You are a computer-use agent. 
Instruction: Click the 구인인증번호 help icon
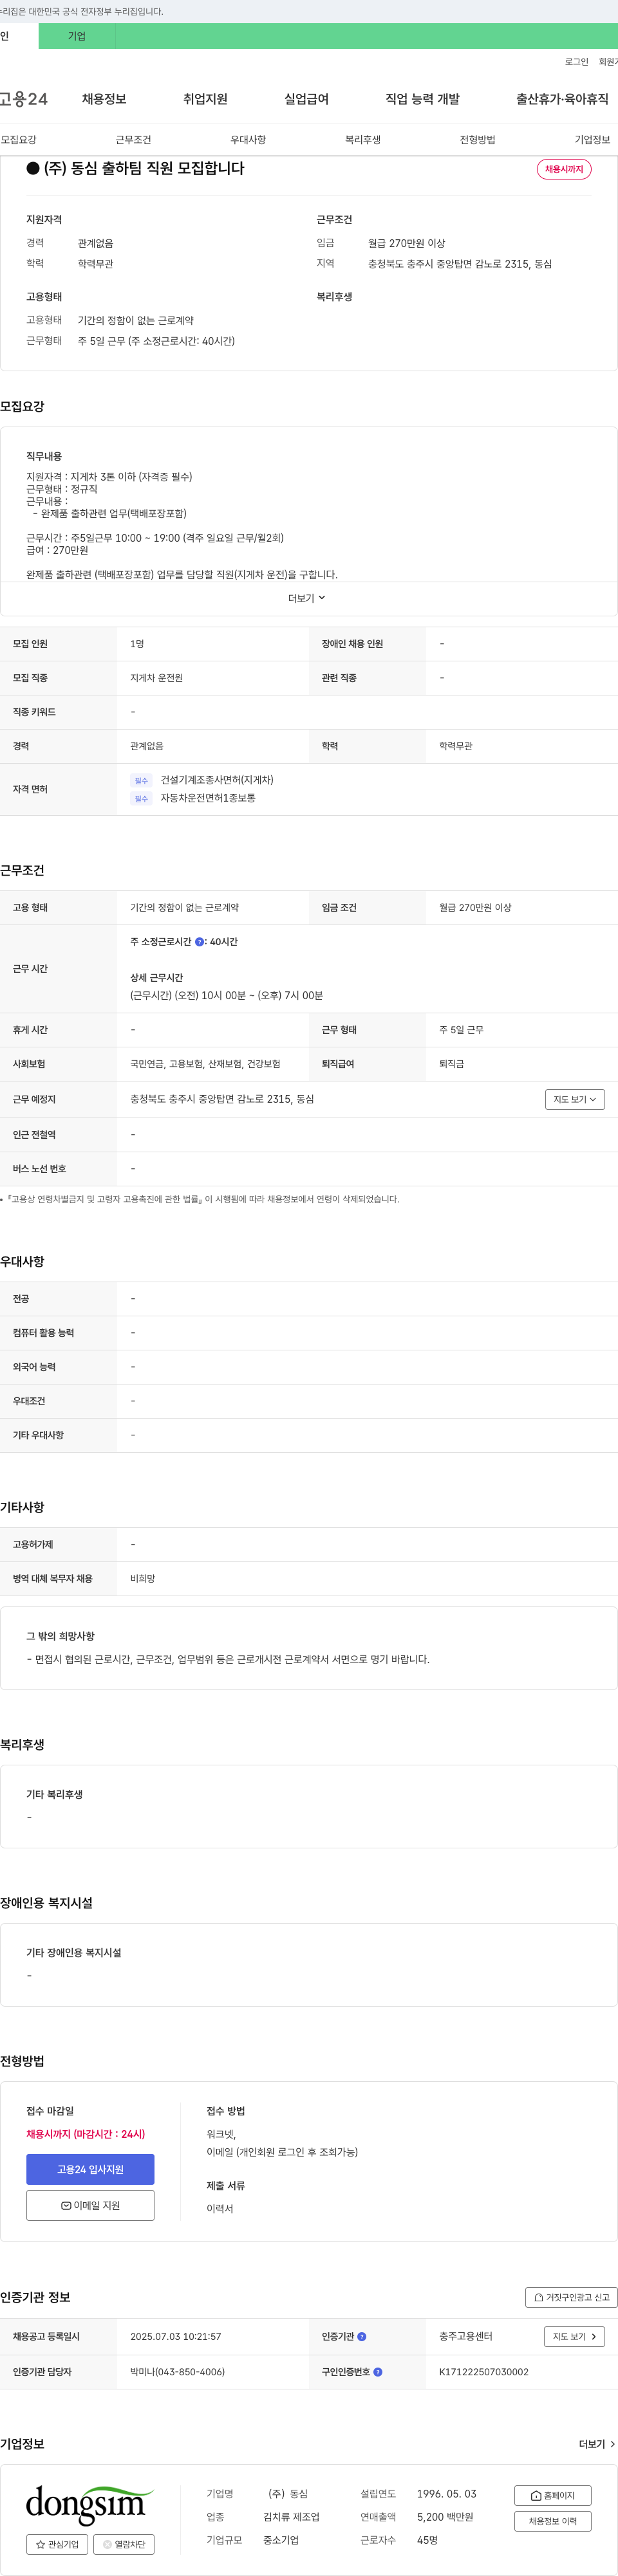tap(378, 2372)
